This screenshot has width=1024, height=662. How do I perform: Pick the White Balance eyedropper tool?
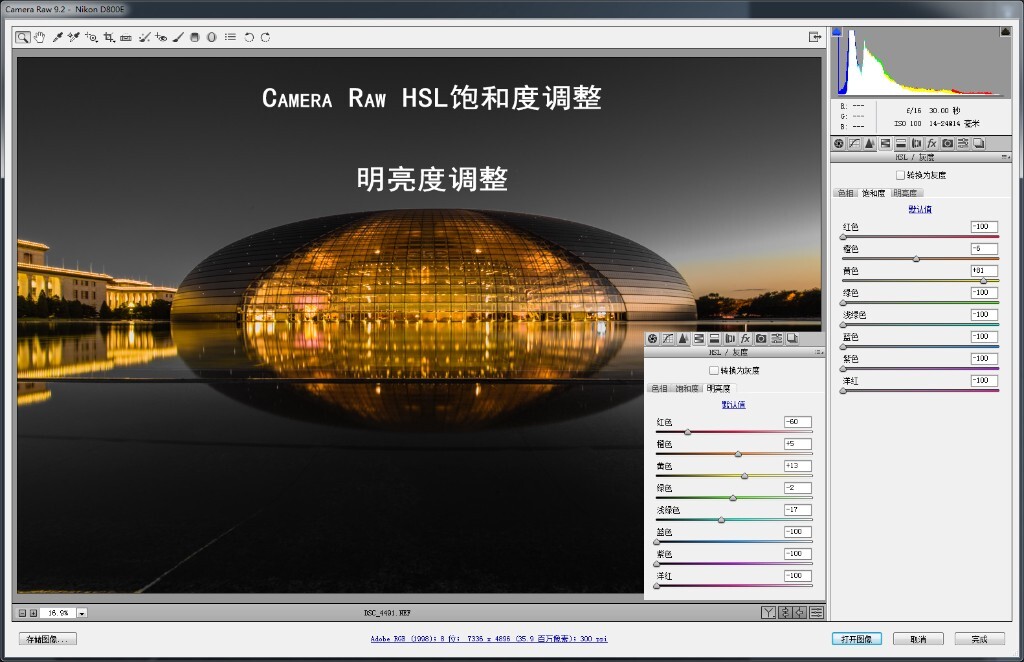tap(57, 37)
